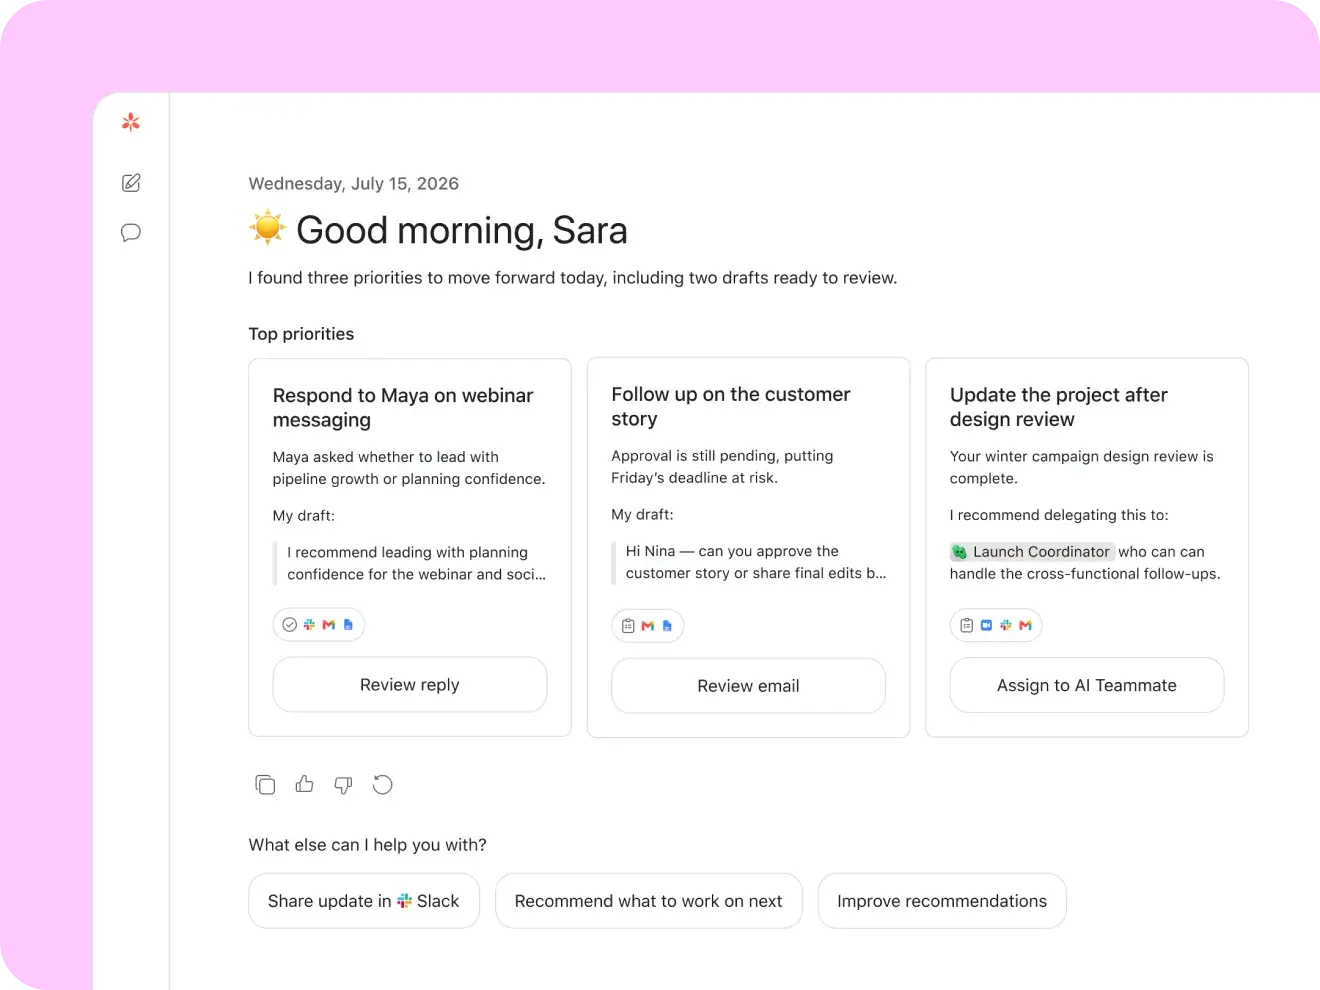The height and width of the screenshot is (990, 1320).
Task: Copy the response with the copy icon
Action: 265,785
